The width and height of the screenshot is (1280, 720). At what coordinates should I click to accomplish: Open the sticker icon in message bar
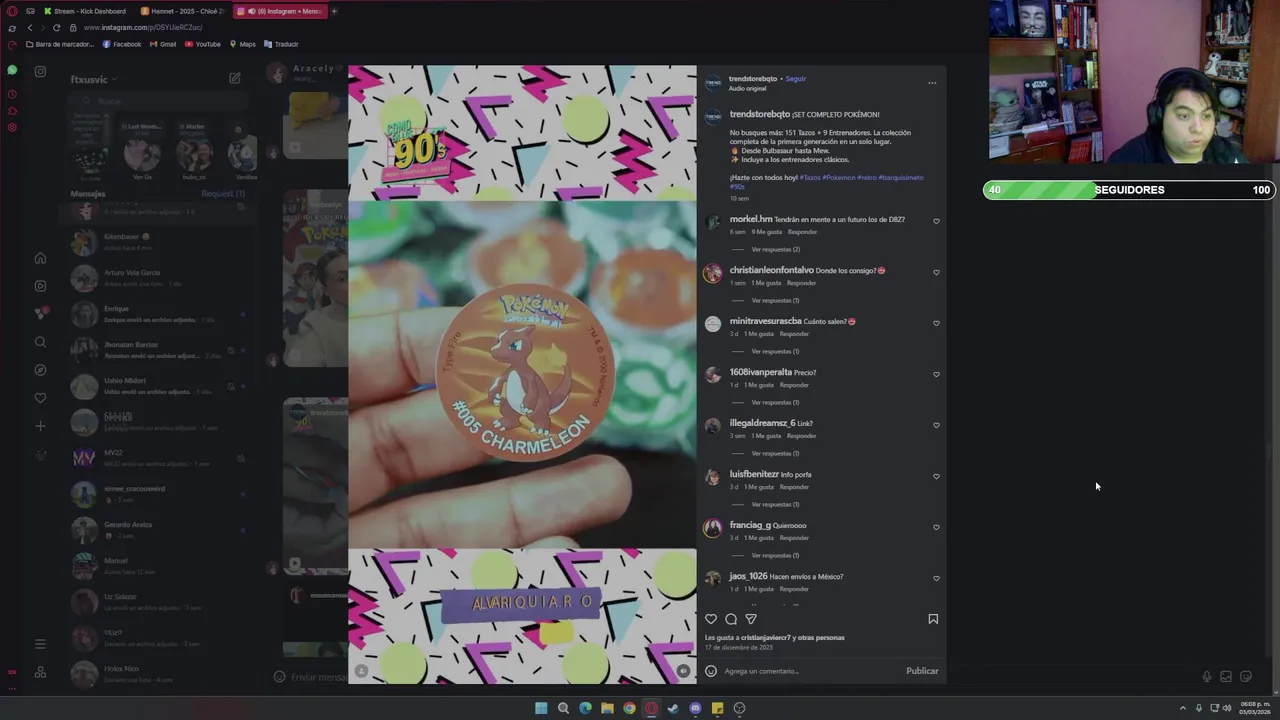pos(1246,677)
